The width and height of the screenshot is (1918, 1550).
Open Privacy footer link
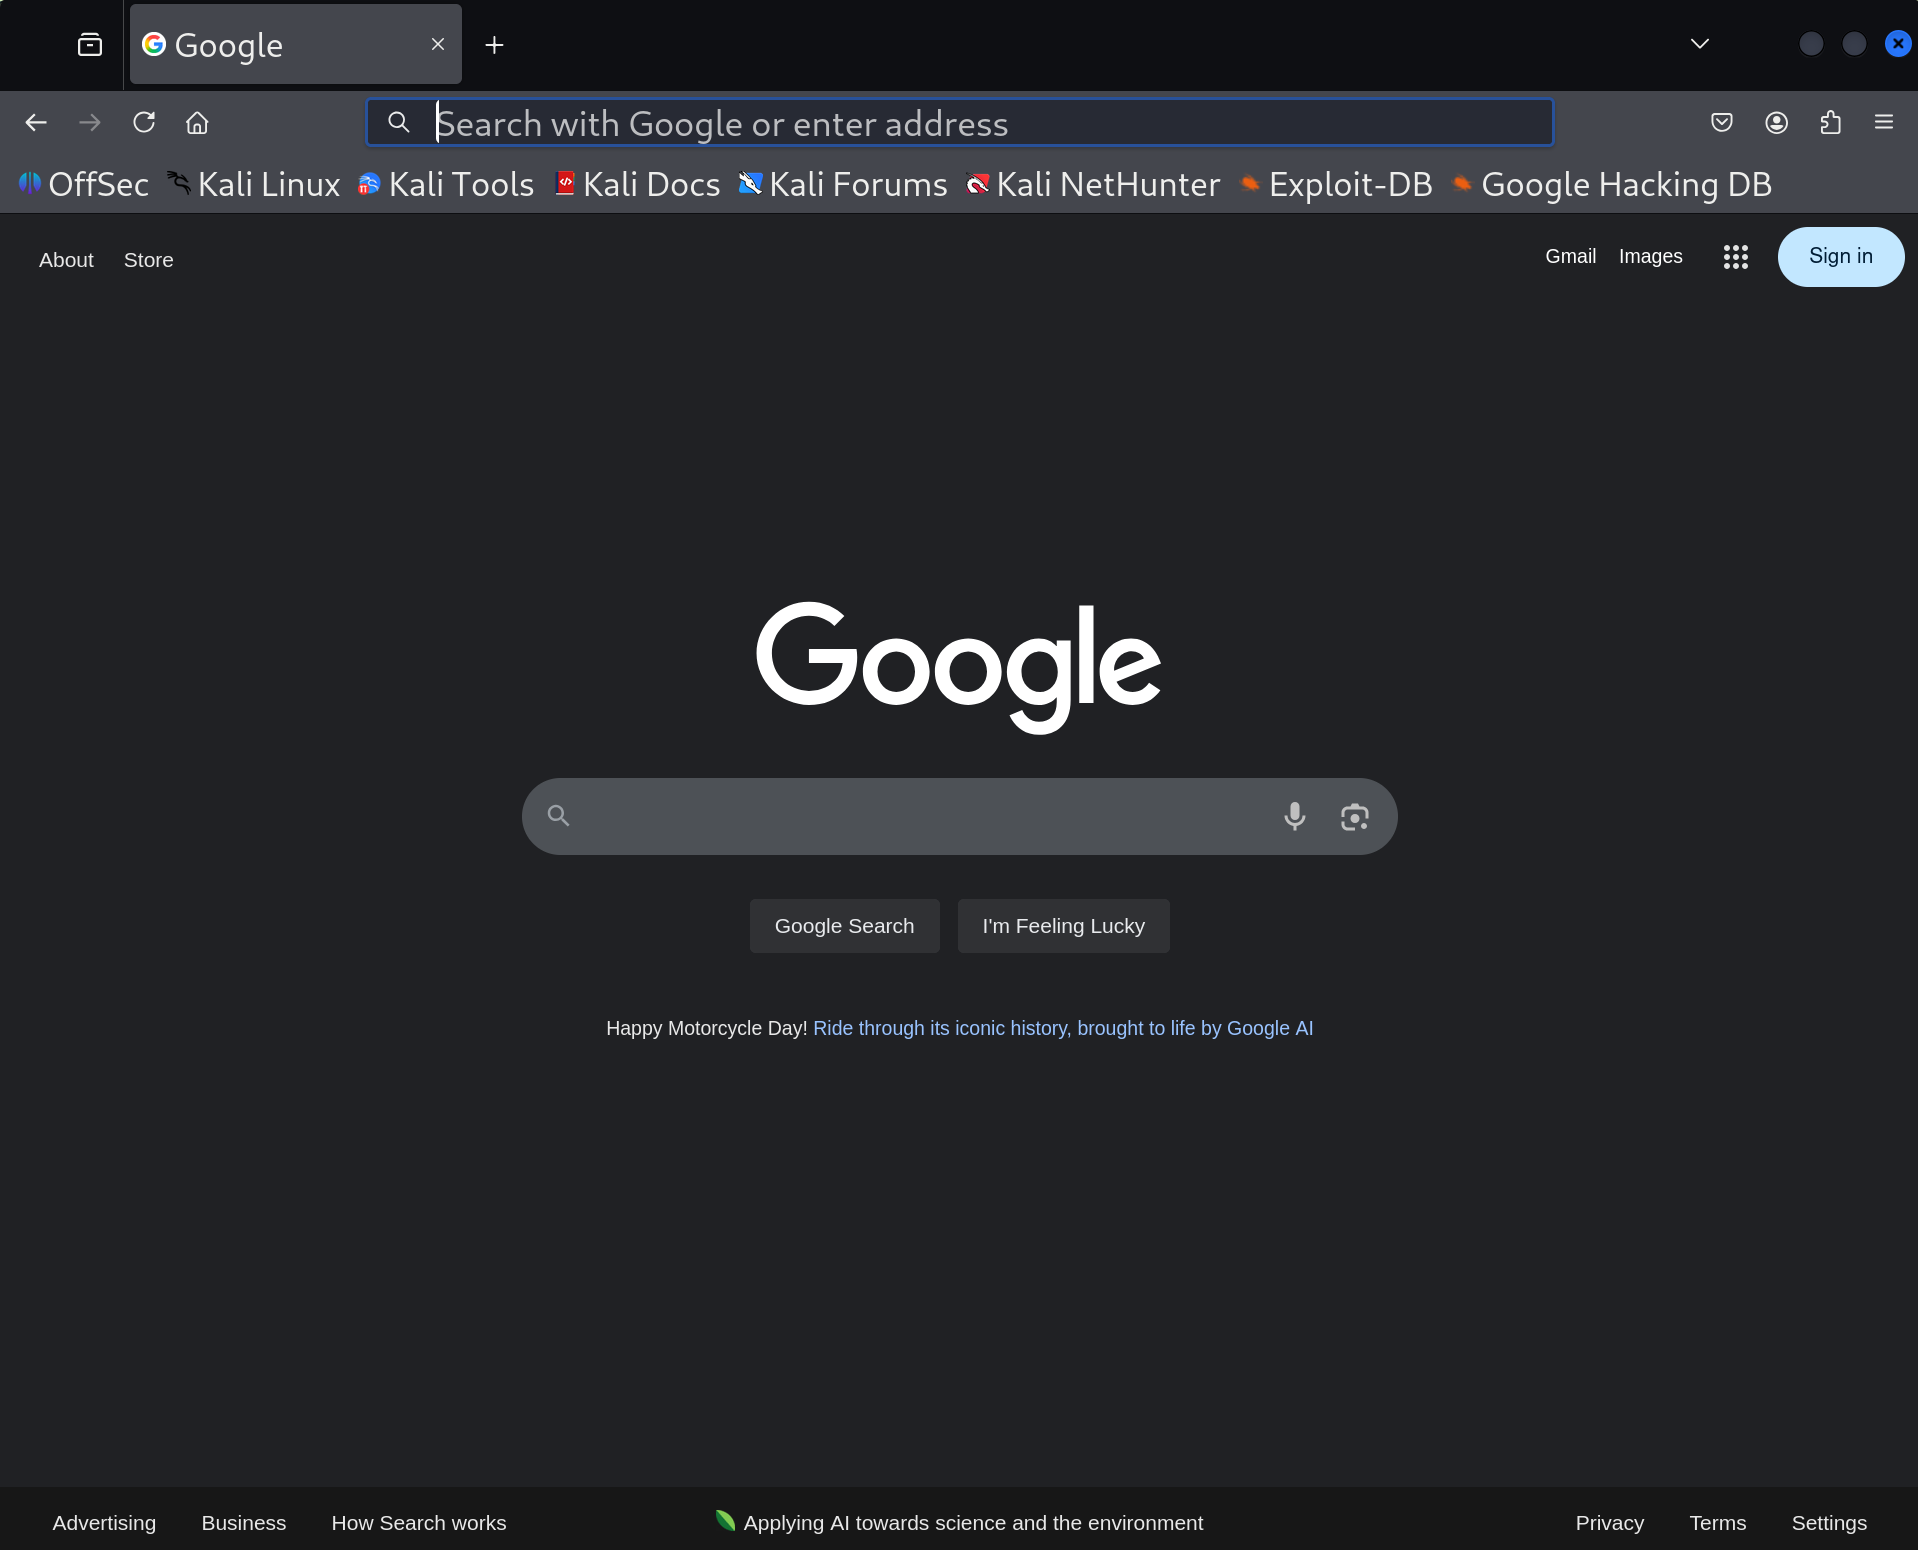(x=1609, y=1522)
